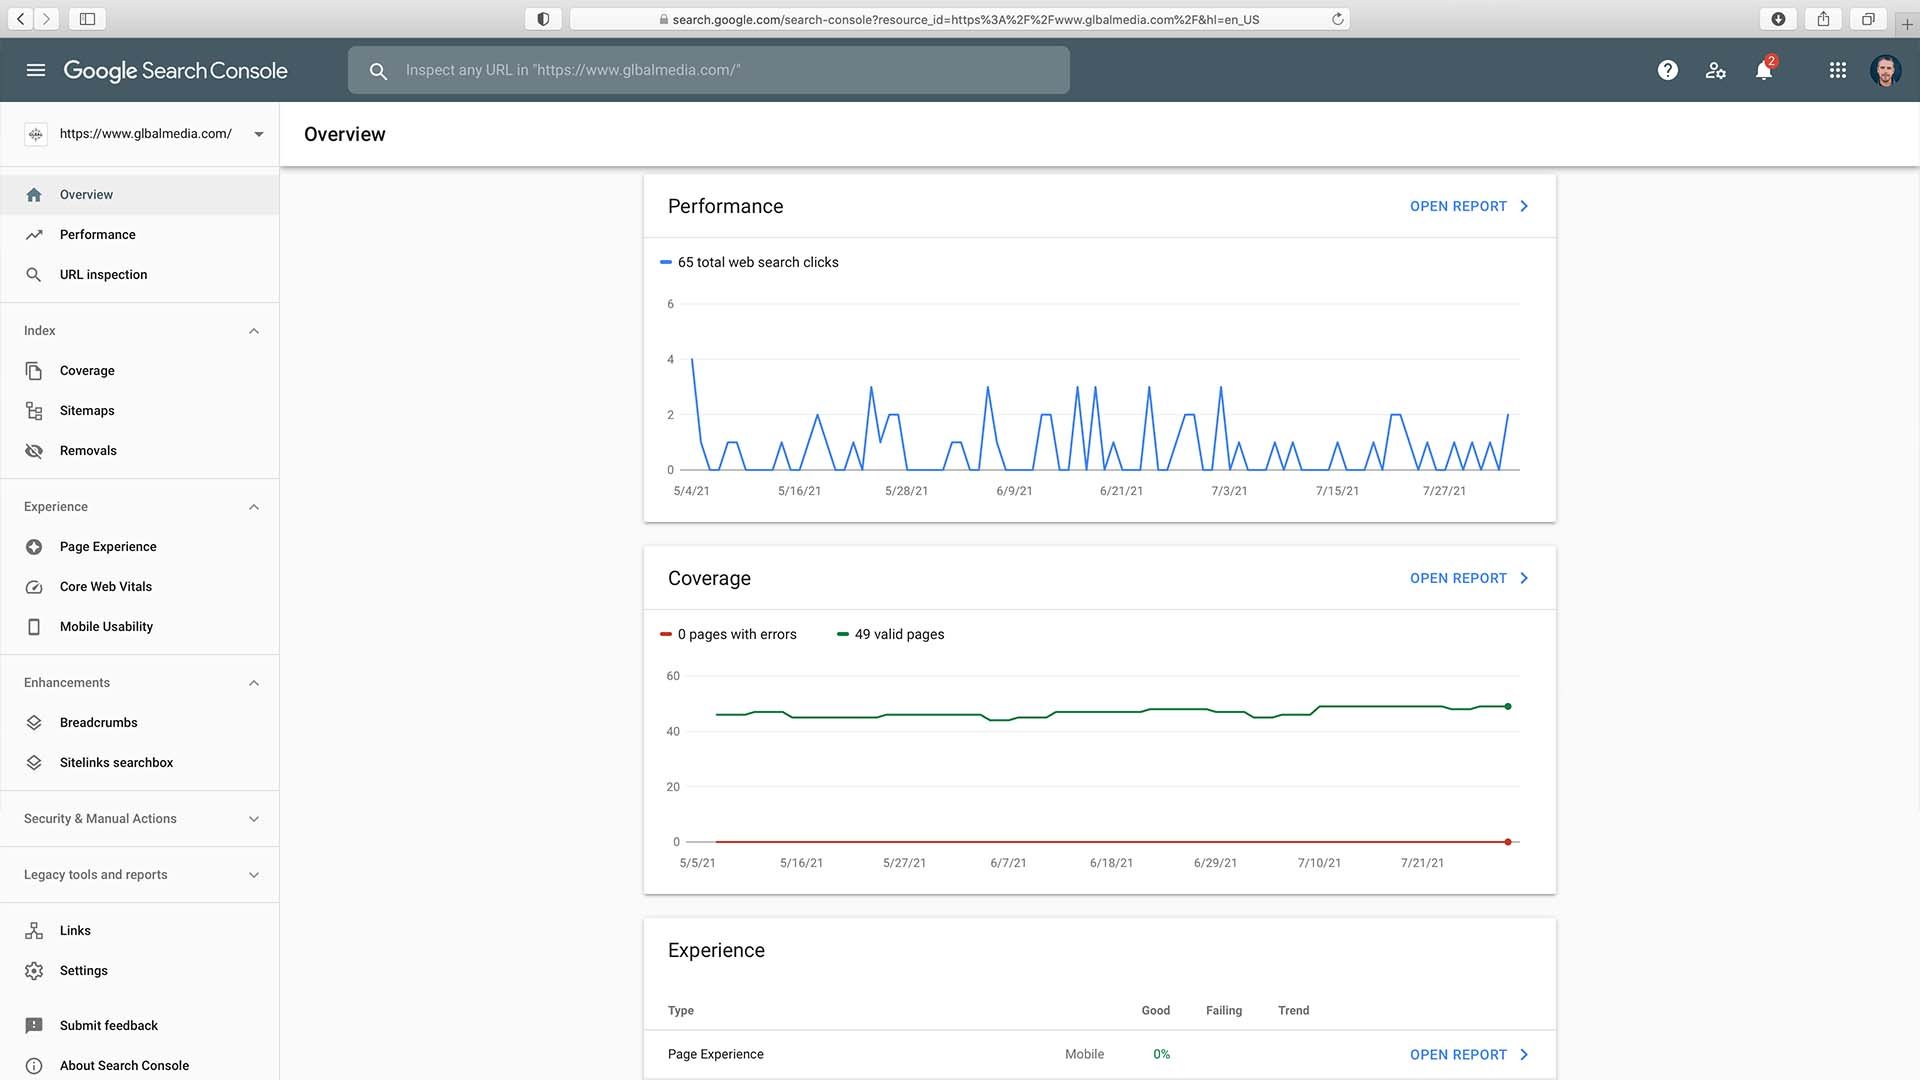Click the Settings gear icon
This screenshot has width=1920, height=1080.
pos(34,971)
